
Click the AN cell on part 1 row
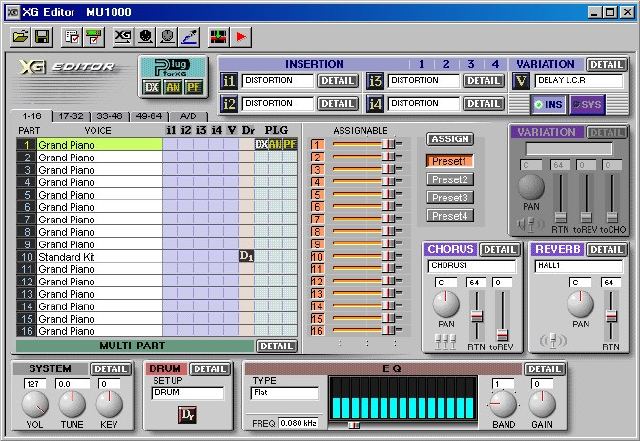(275, 145)
